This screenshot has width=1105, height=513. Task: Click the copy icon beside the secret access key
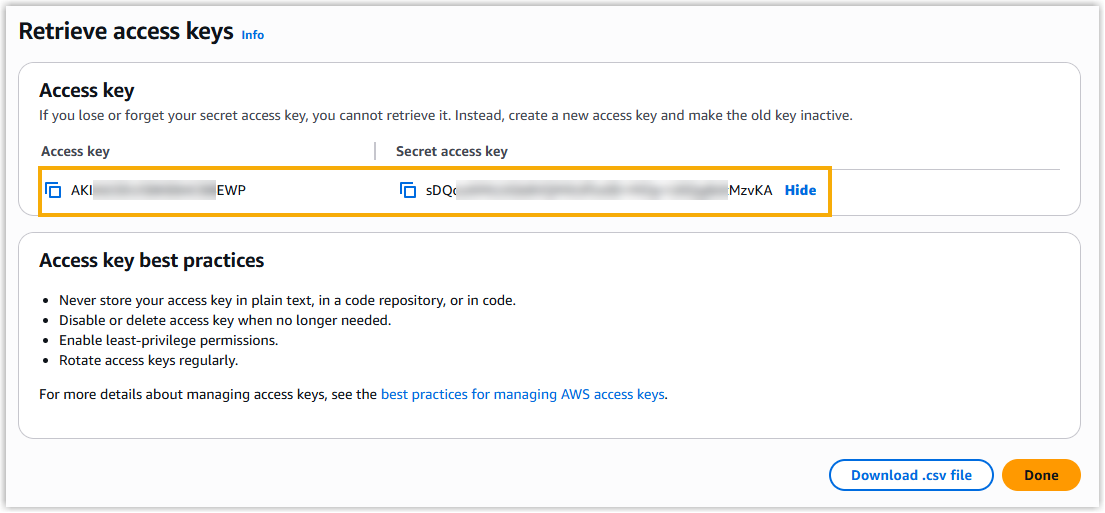pos(408,190)
